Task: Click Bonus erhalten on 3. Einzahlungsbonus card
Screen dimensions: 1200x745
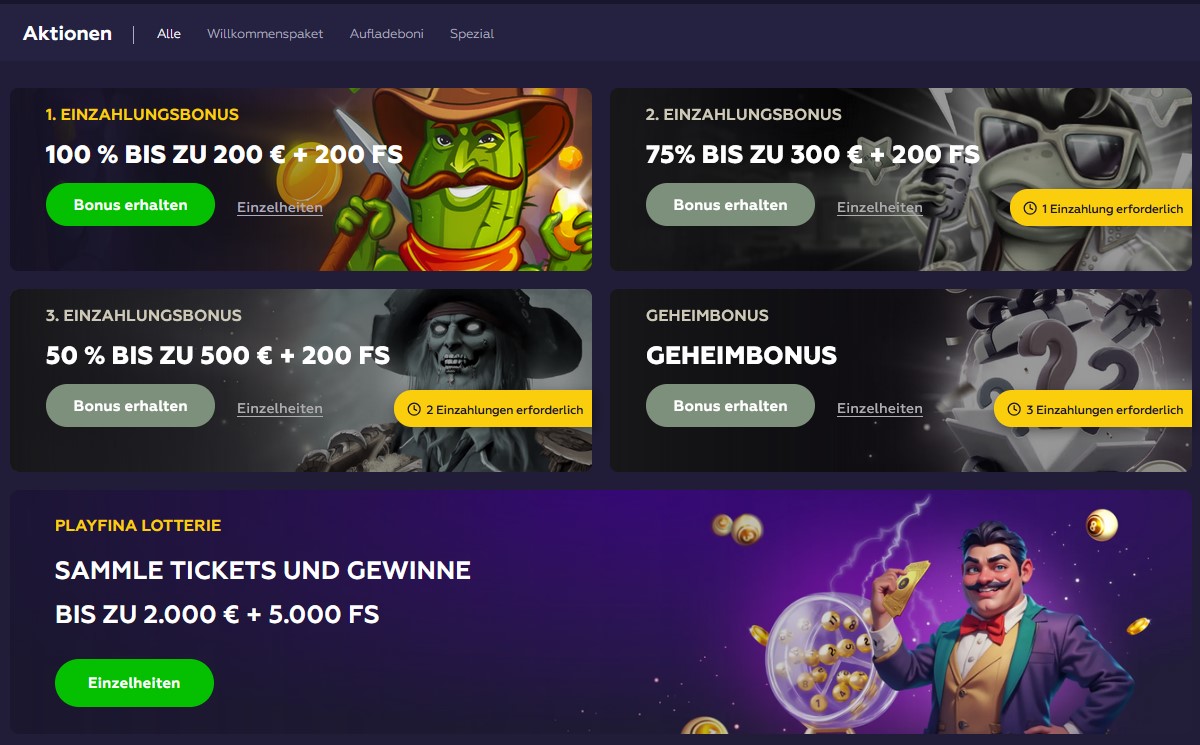Action: 130,406
